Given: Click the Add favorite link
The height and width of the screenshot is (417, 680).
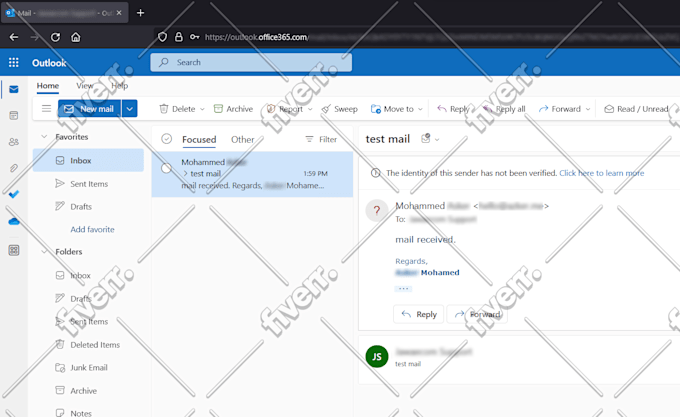Looking at the screenshot, I should pos(92,229).
